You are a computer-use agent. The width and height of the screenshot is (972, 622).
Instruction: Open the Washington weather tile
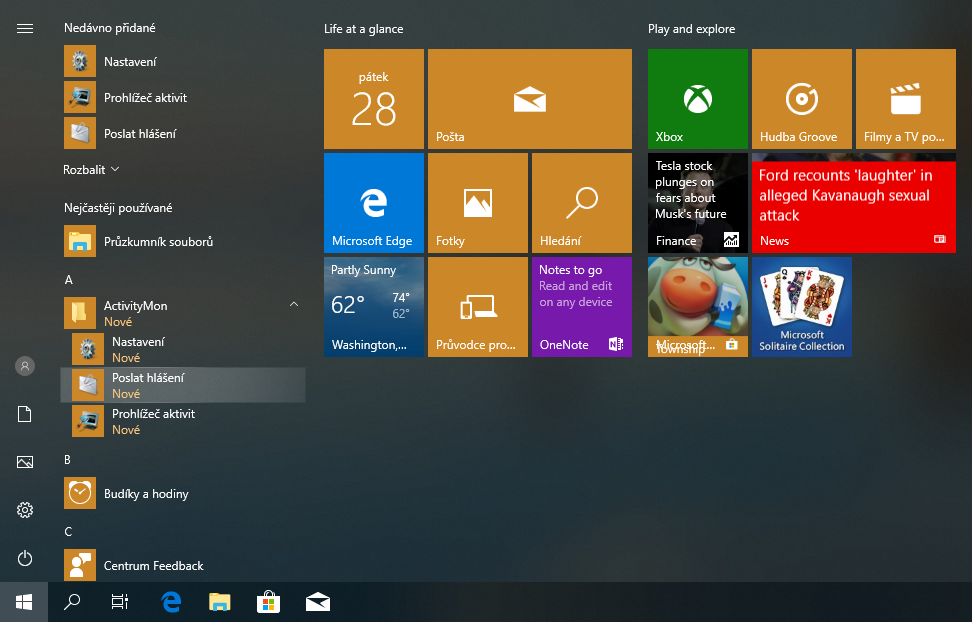click(x=374, y=307)
